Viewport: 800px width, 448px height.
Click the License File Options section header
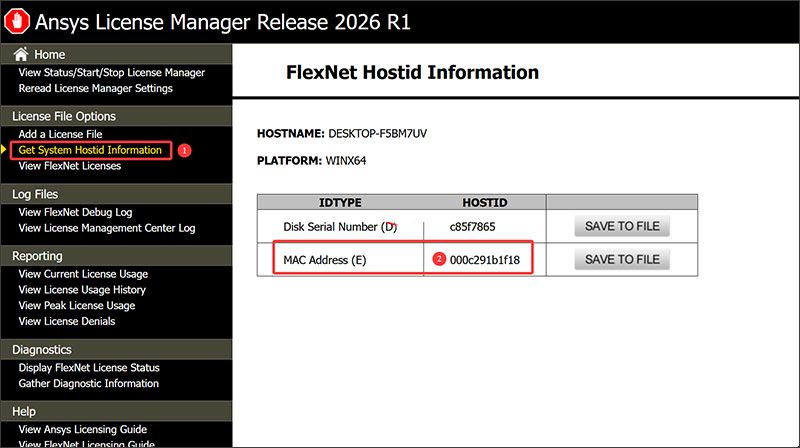116,116
